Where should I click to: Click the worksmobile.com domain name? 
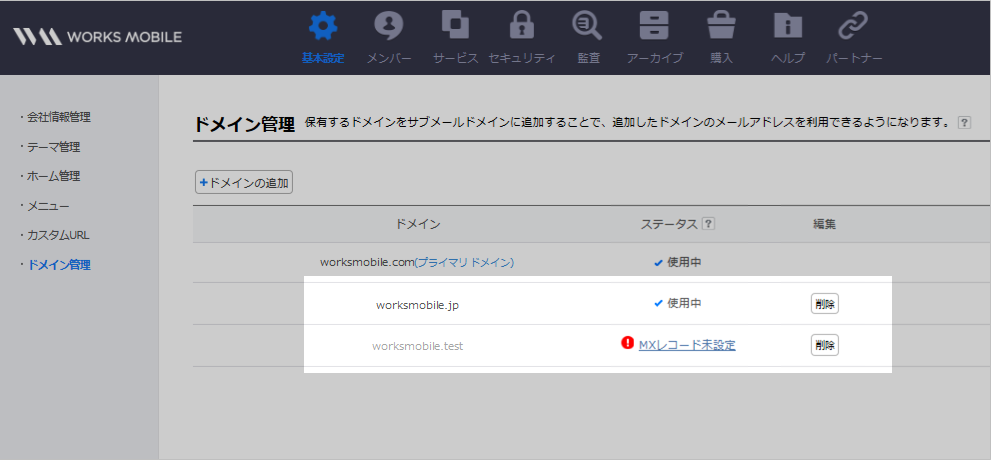367,262
